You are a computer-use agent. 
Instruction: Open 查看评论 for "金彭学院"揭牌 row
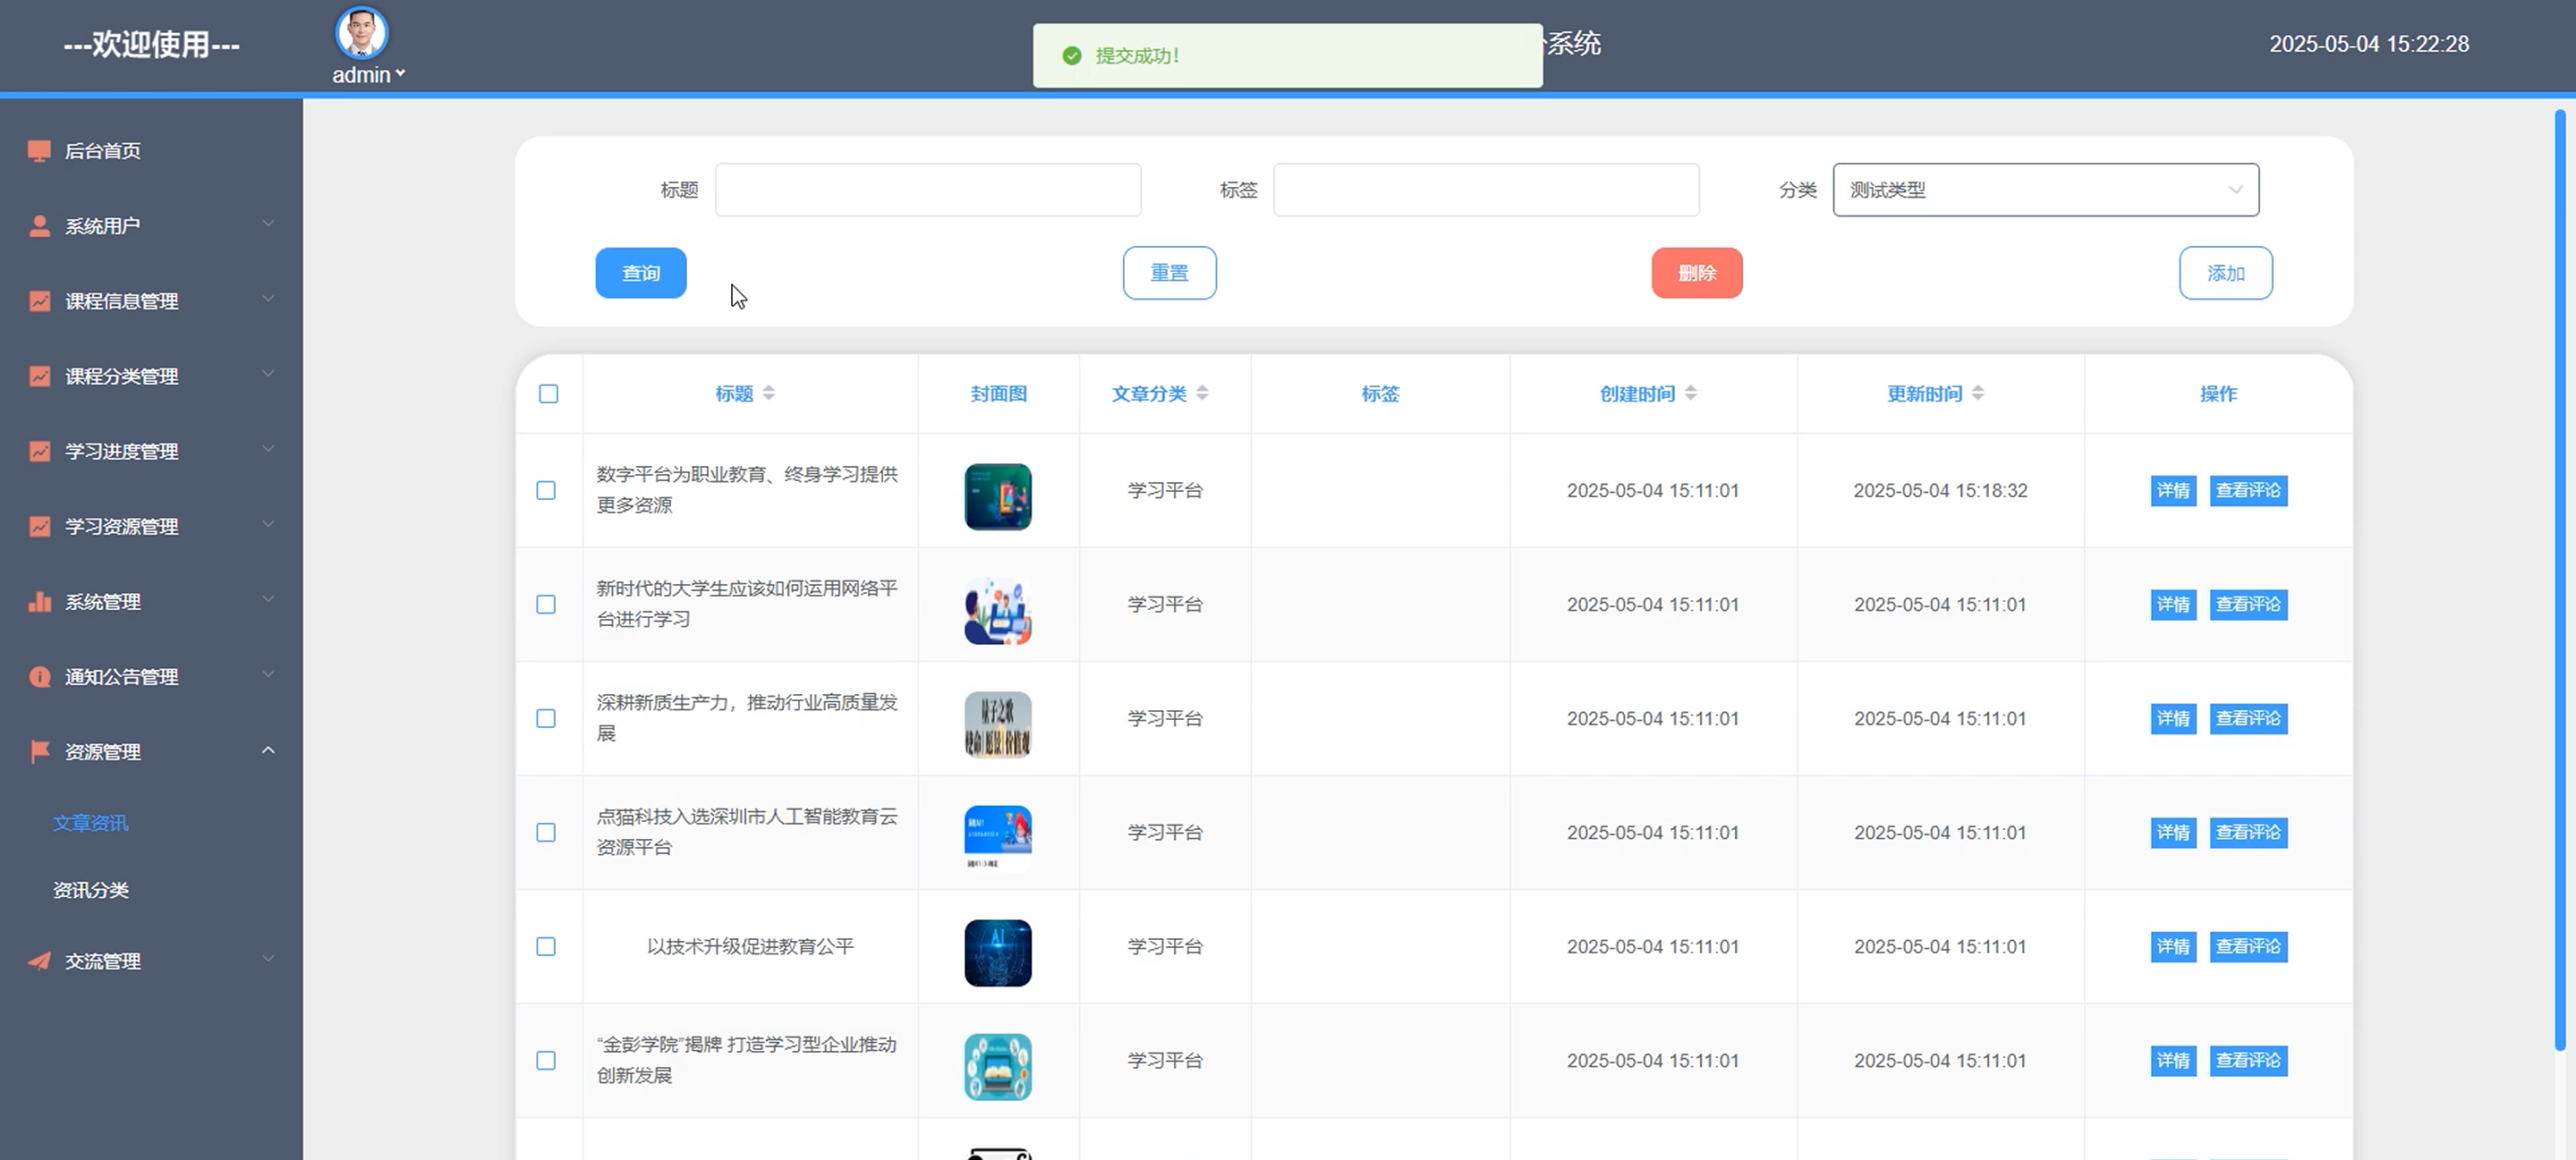tap(2248, 1060)
